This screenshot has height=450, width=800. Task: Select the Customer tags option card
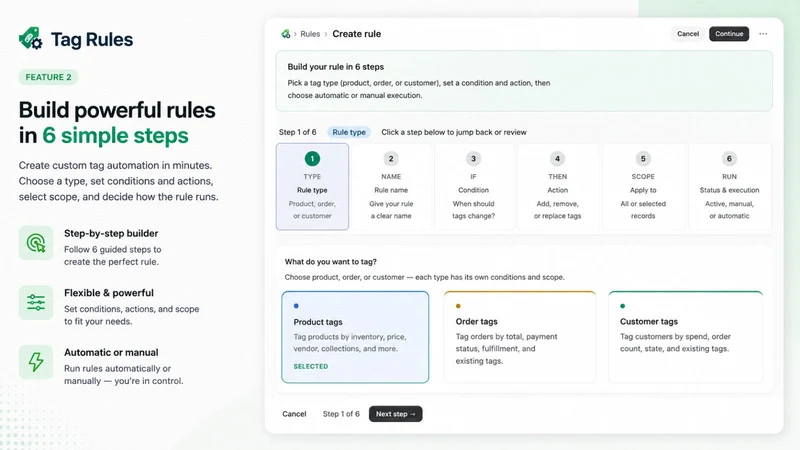[x=685, y=337]
